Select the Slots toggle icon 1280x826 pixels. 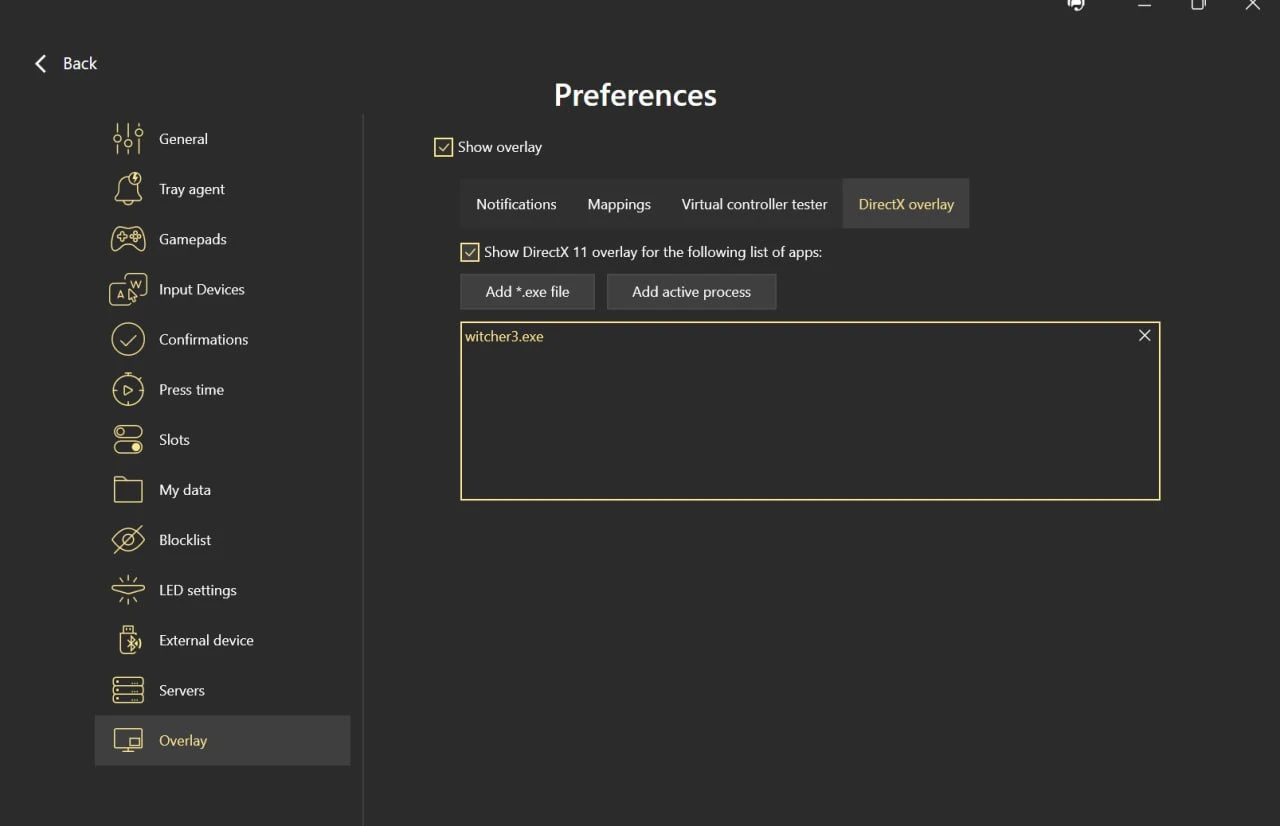pyautogui.click(x=128, y=439)
